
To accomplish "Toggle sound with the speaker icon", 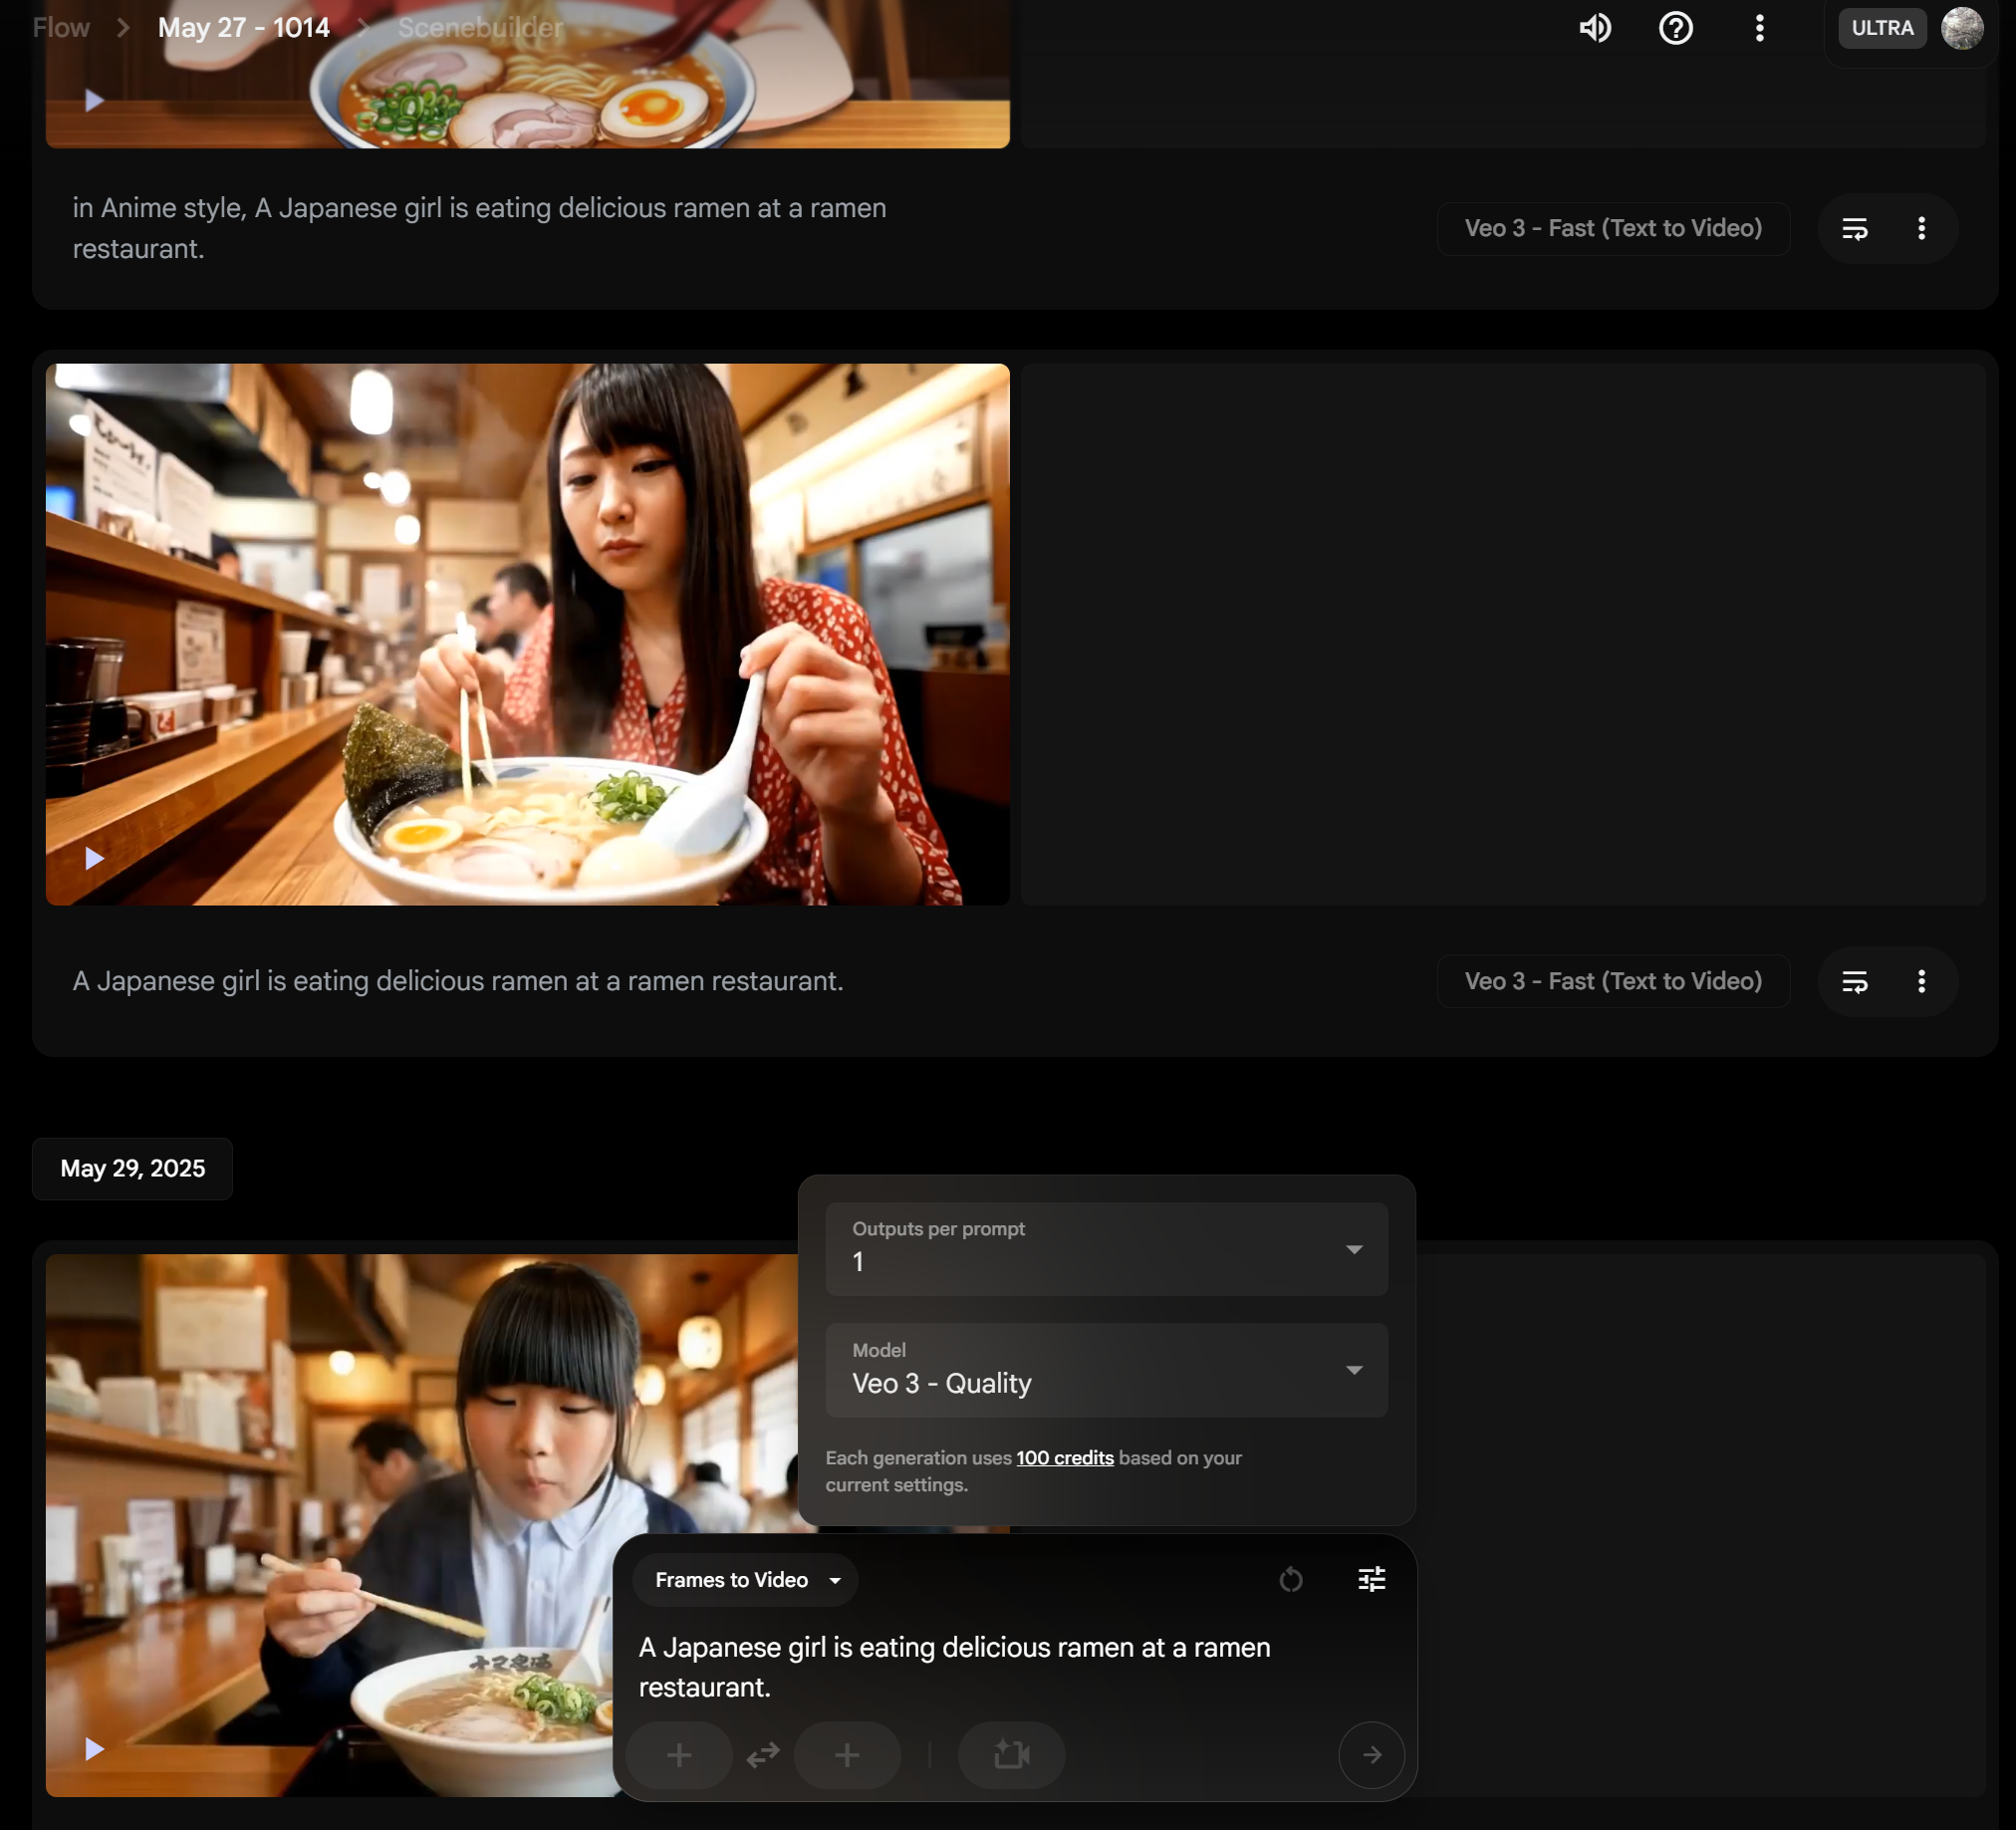I will (x=1595, y=28).
